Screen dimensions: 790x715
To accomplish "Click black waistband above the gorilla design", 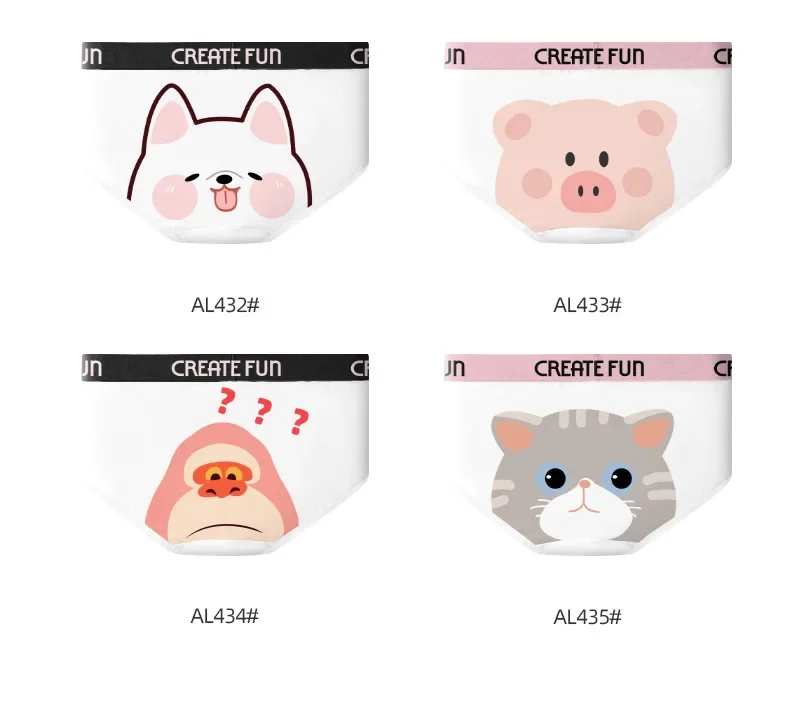I will pos(225,368).
